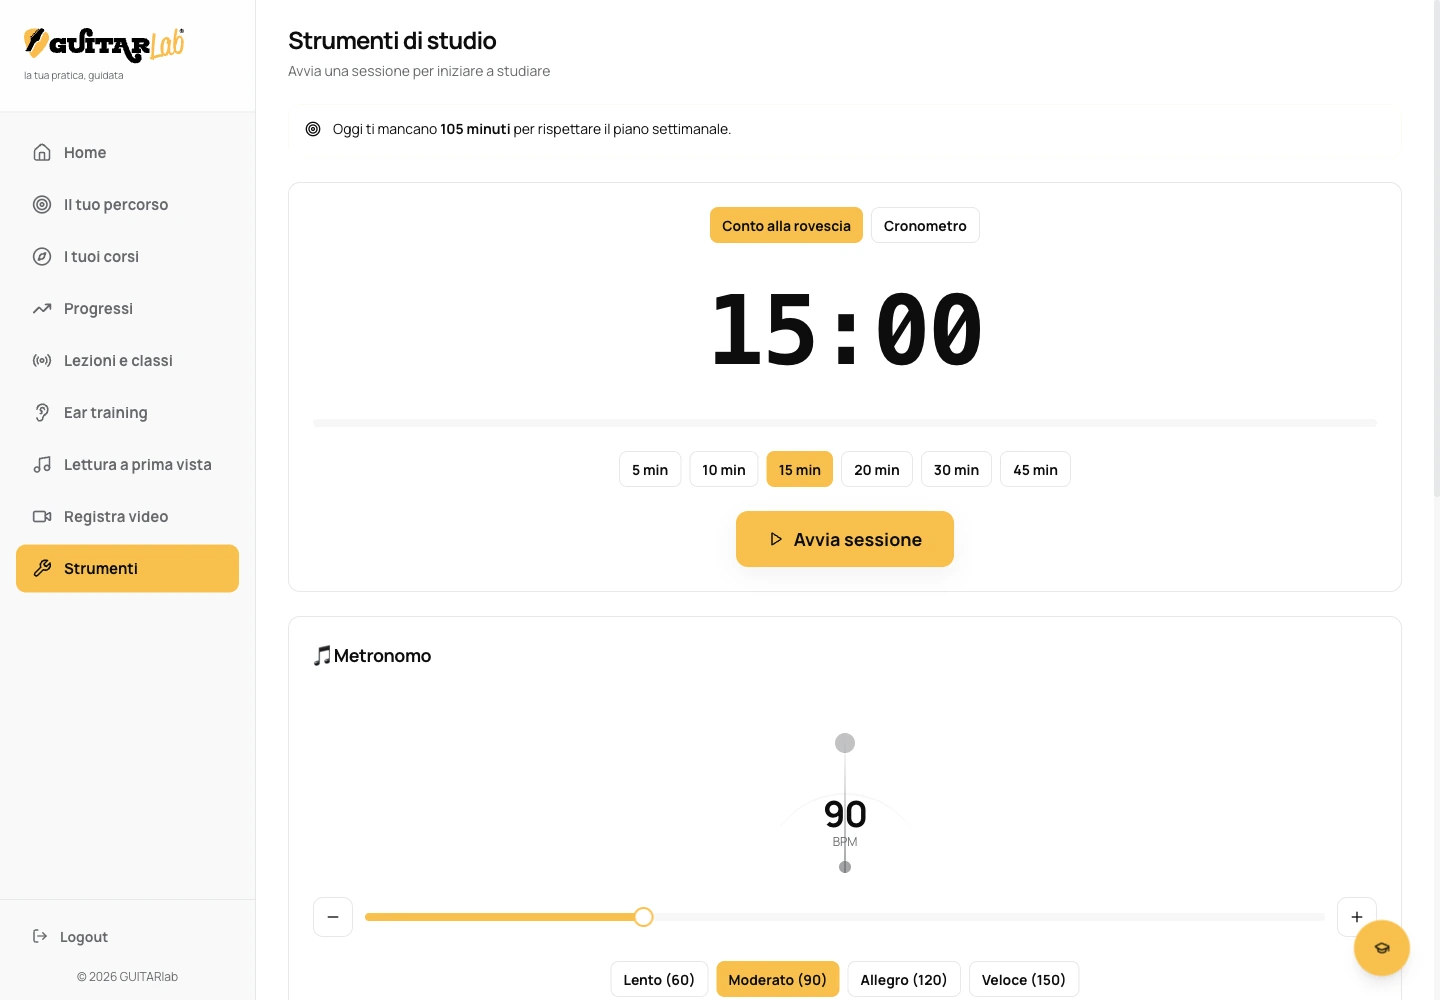This screenshot has width=1440, height=1000.
Task: Decrease BPM with the minus button
Action: (333, 917)
